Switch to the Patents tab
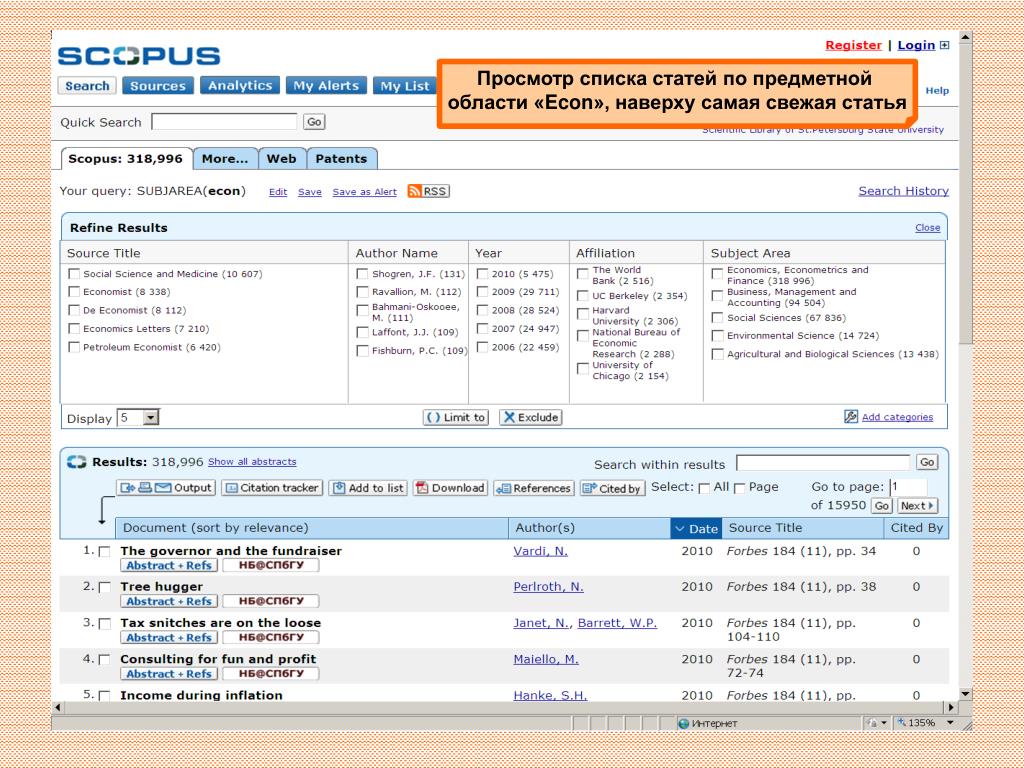This screenshot has height=768, width=1024. 341,158
